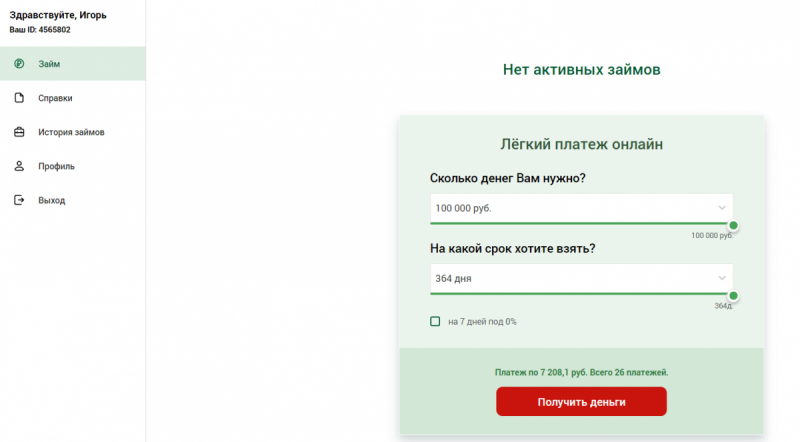Click the loan amount slider handle
800x442 pixels.
(733, 226)
